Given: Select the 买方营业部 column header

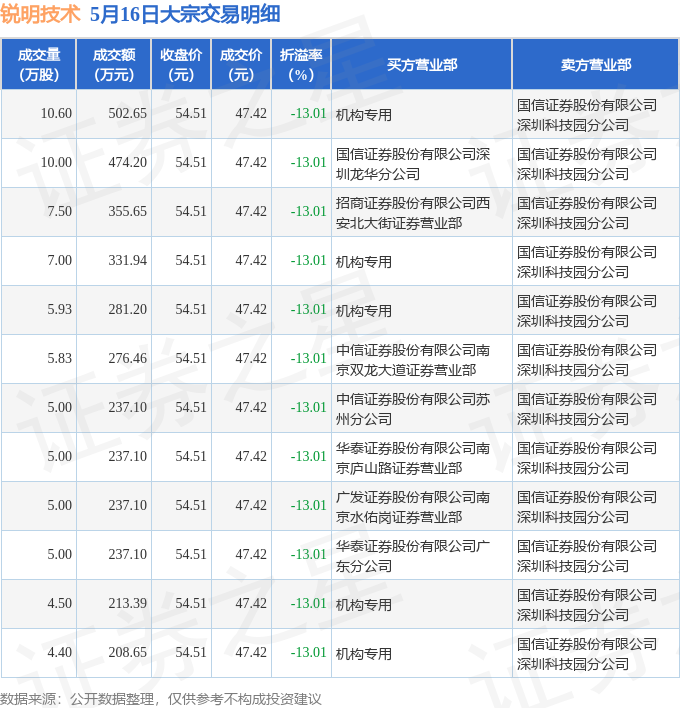Looking at the screenshot, I should click(x=422, y=65).
